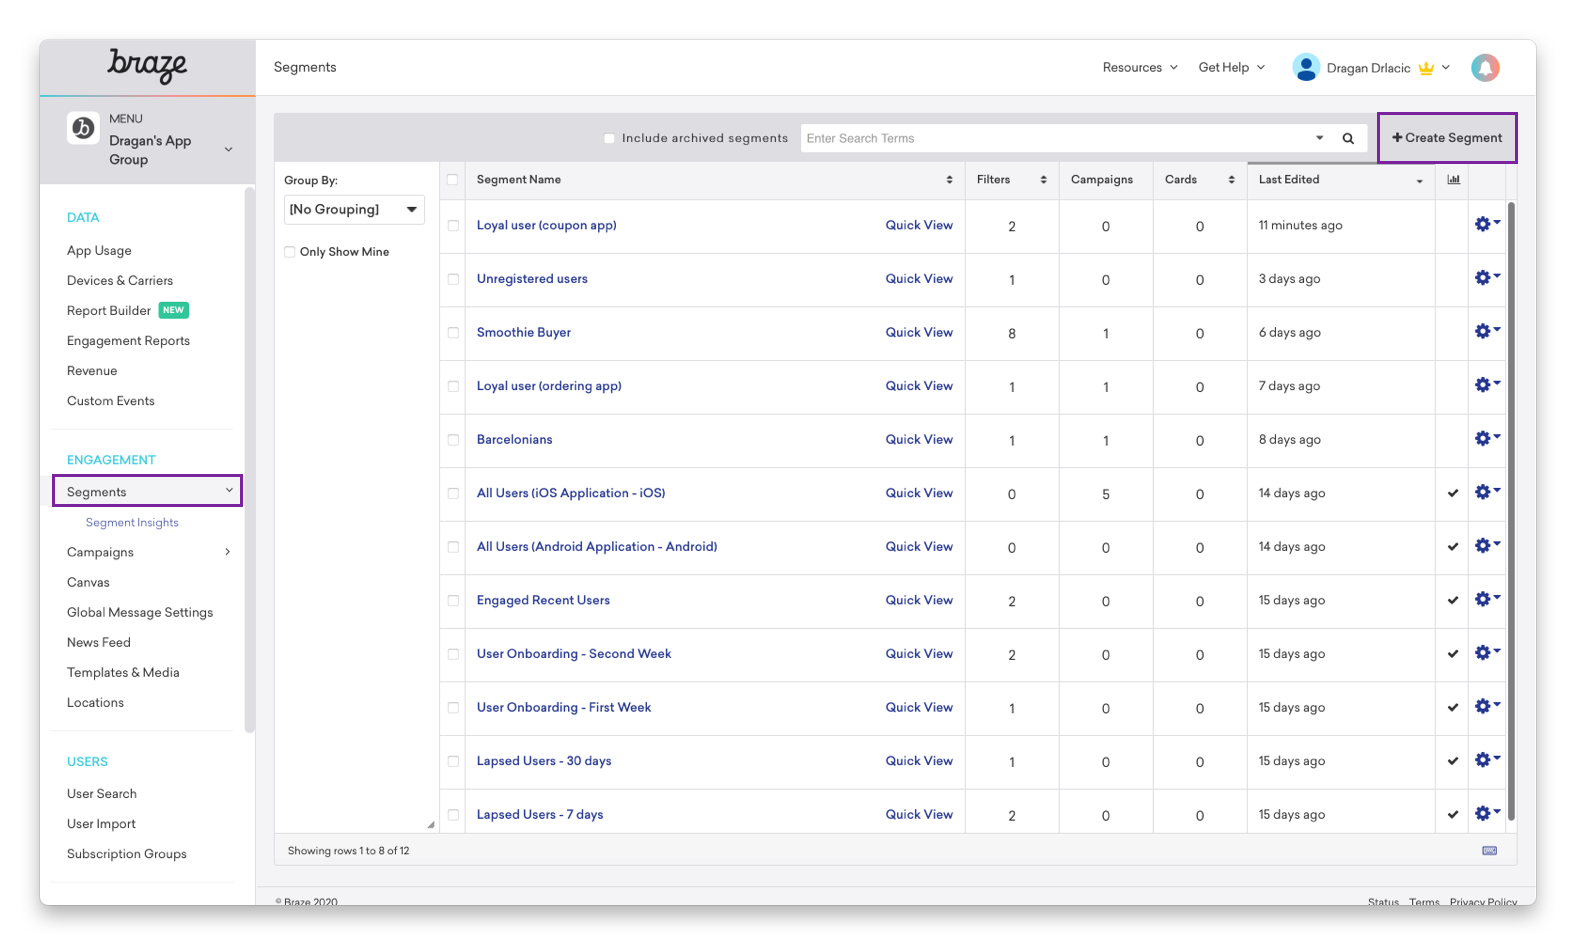1577x945 pixels.
Task: Click checkmark in Engaged Recent Users row
Action: pyautogui.click(x=1453, y=600)
